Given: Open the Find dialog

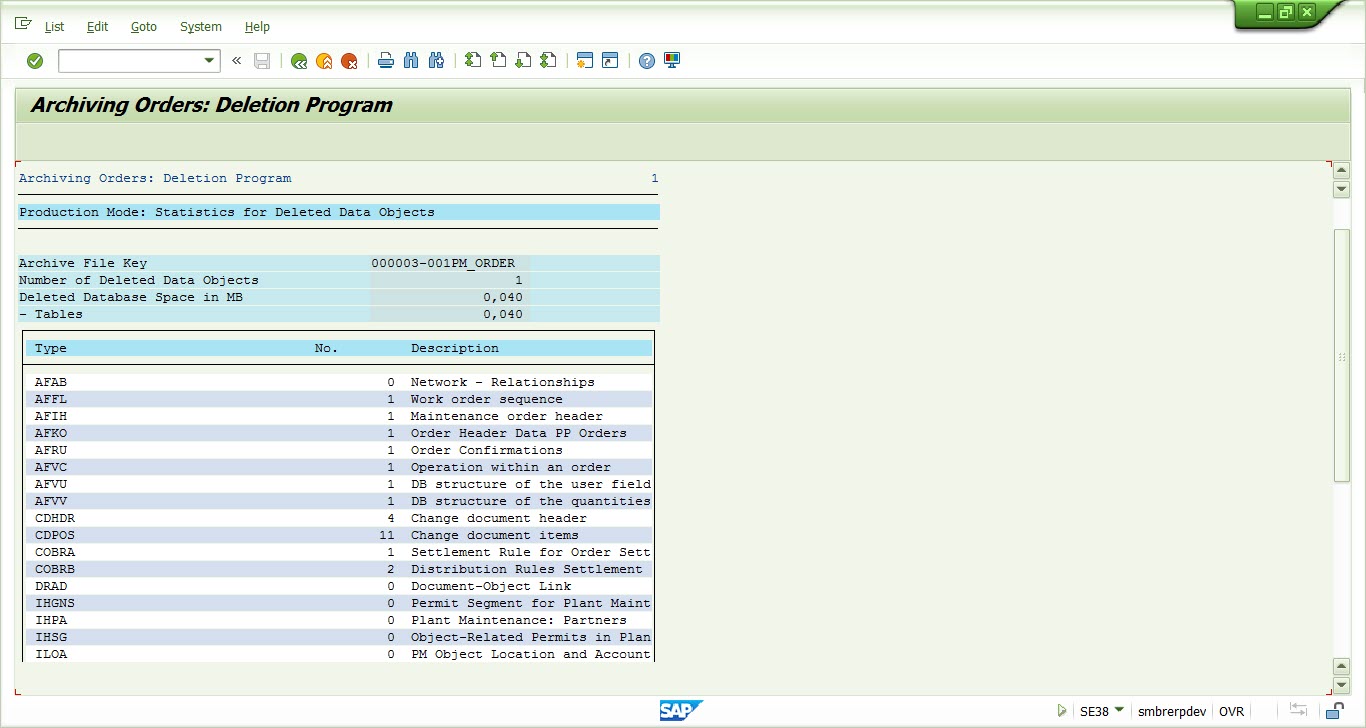Looking at the screenshot, I should [x=411, y=60].
